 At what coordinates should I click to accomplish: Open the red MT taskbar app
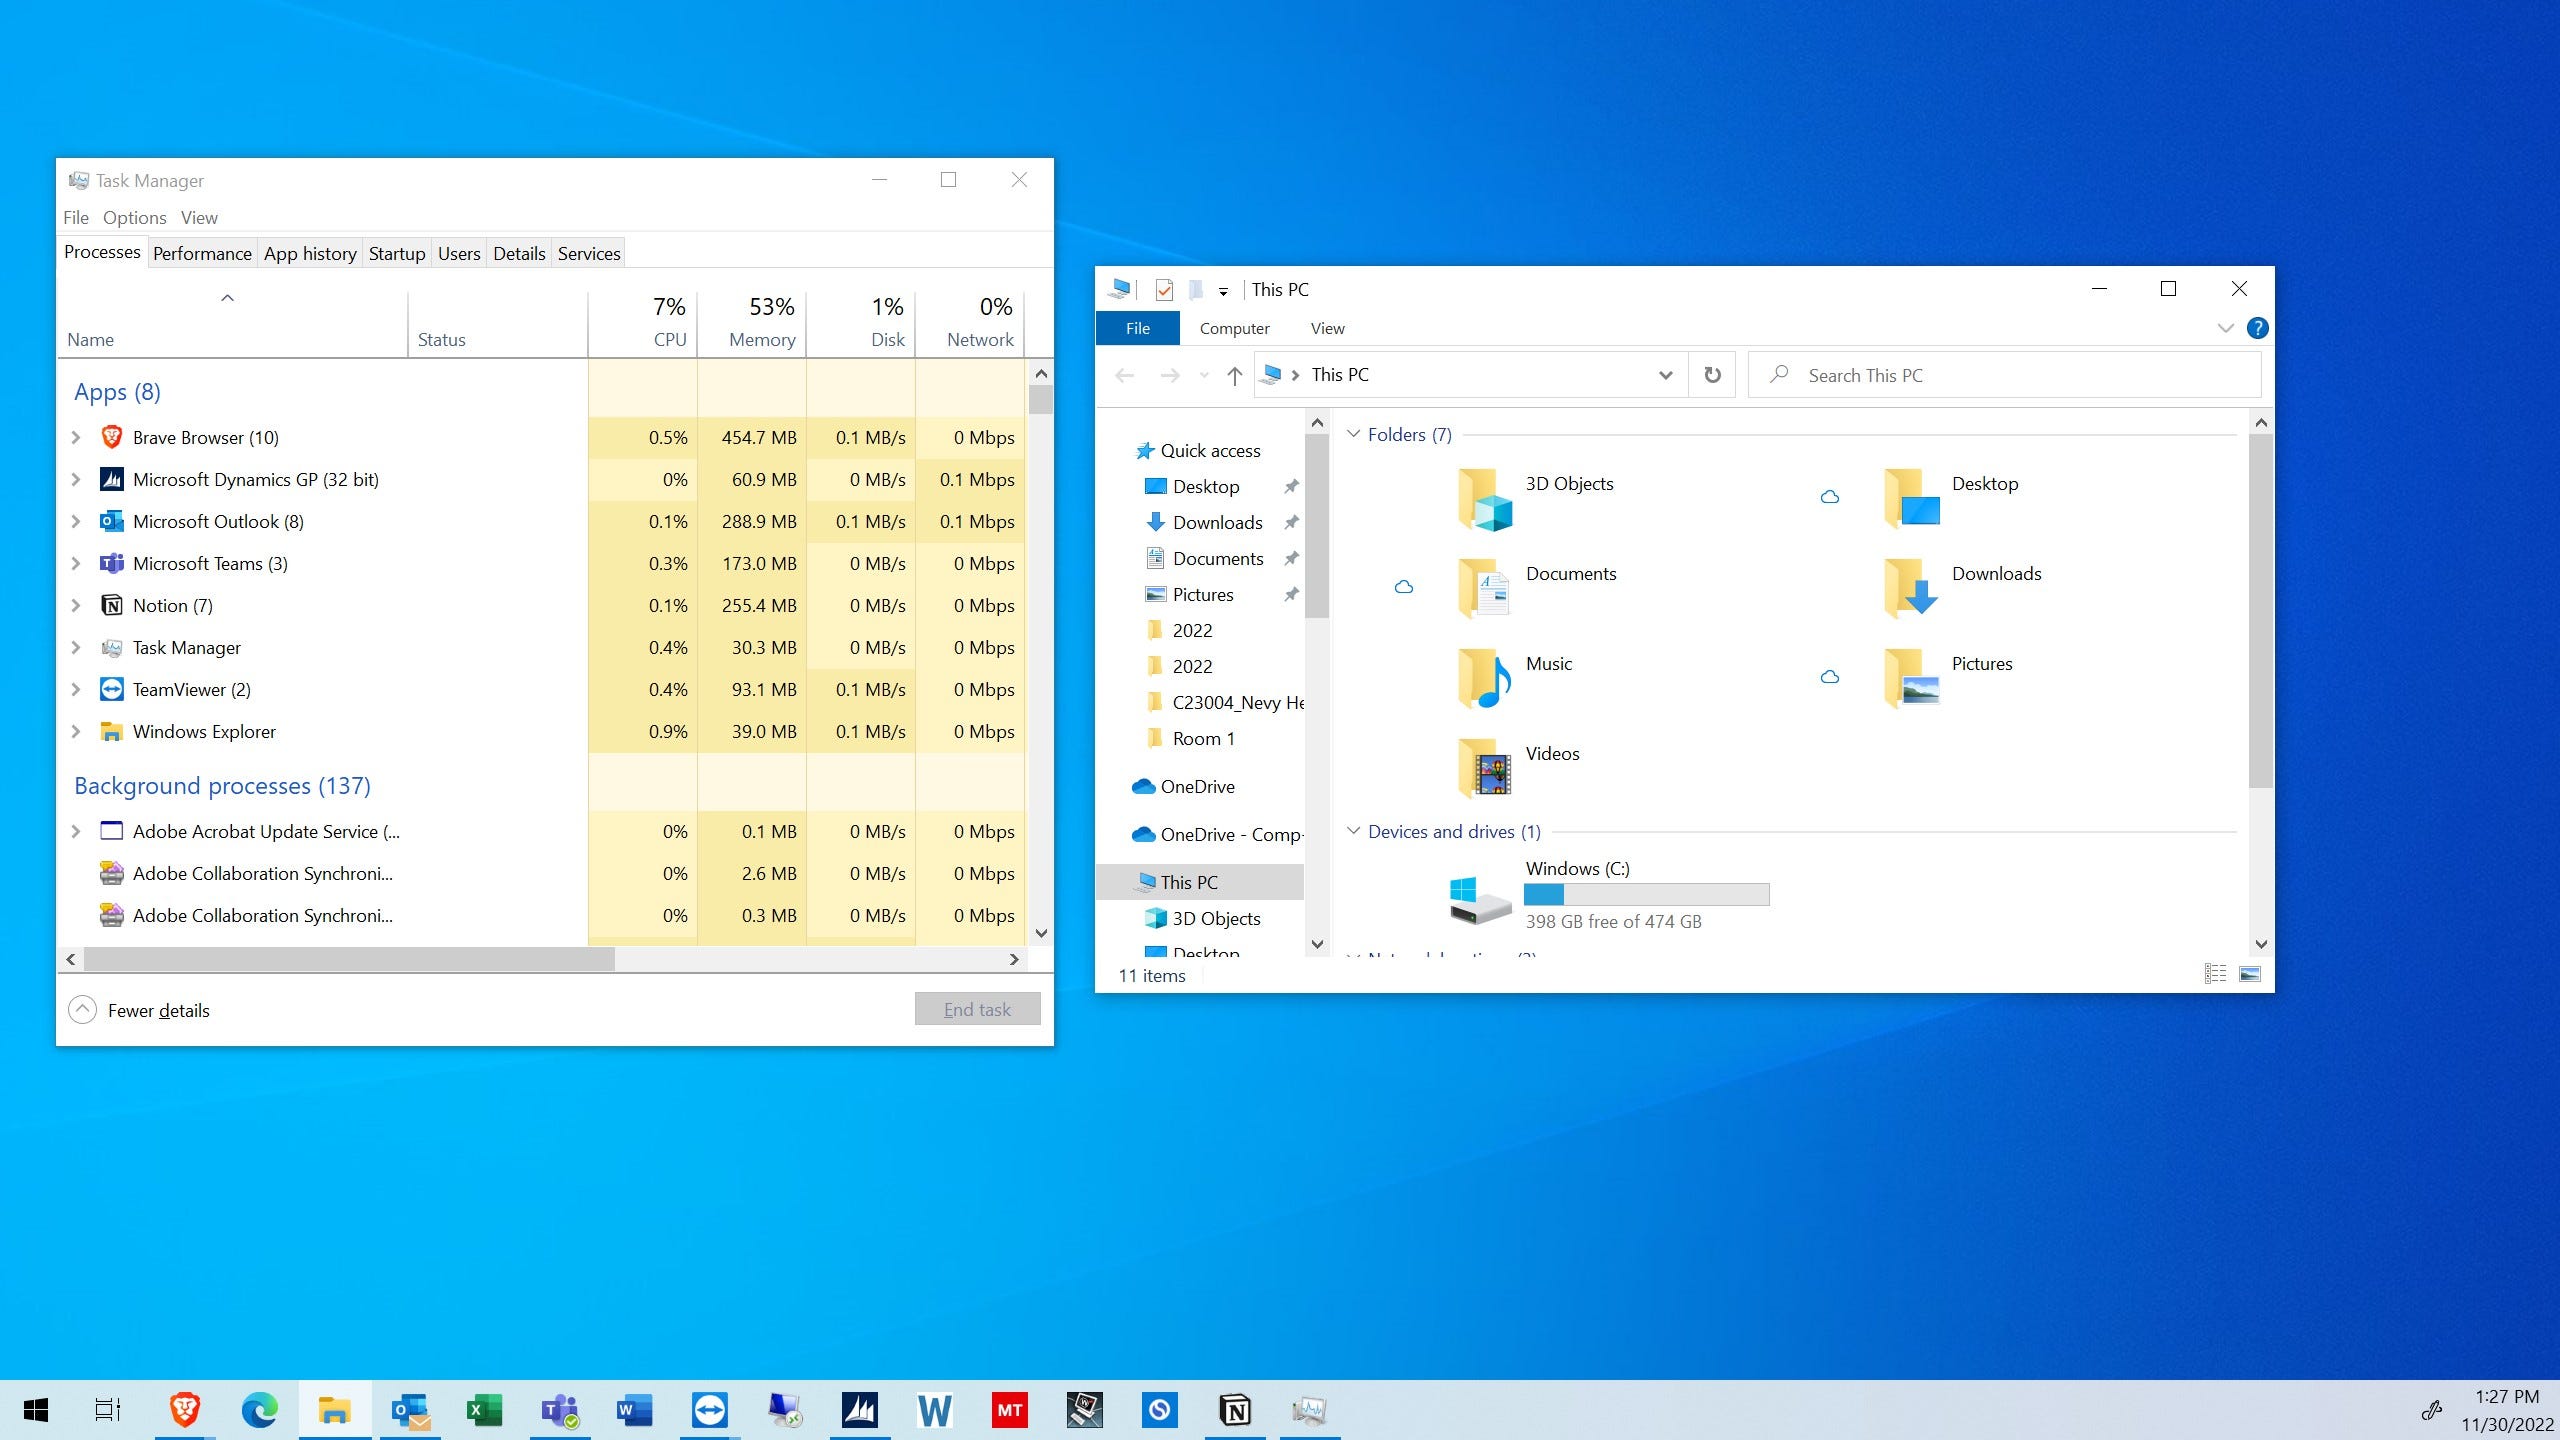[1010, 1410]
